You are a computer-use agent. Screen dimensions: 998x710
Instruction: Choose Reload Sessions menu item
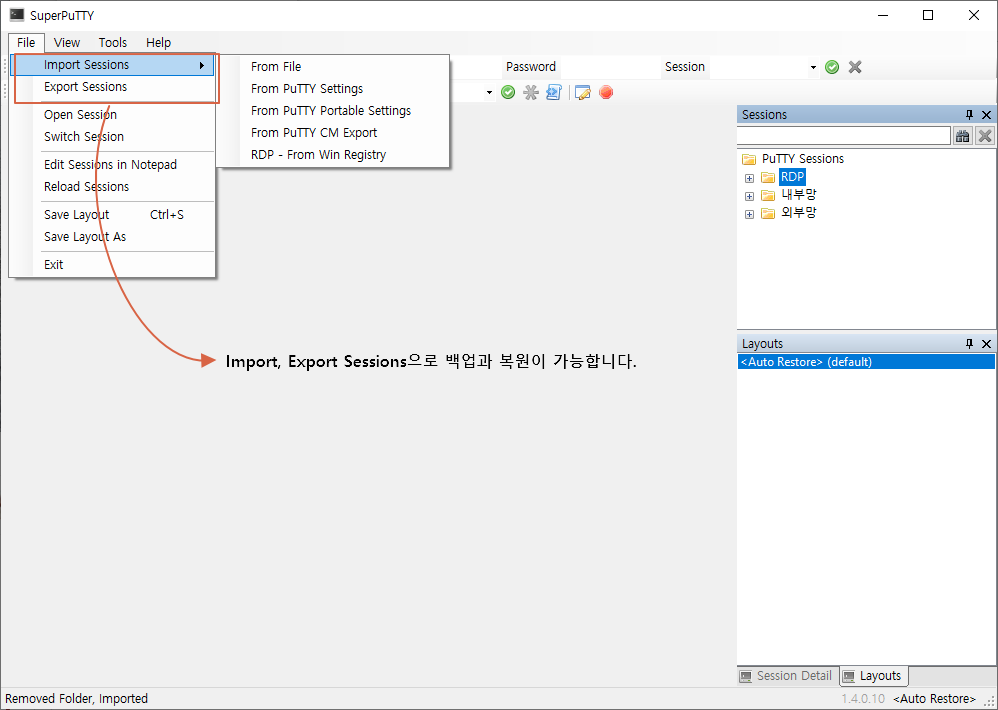(113, 187)
